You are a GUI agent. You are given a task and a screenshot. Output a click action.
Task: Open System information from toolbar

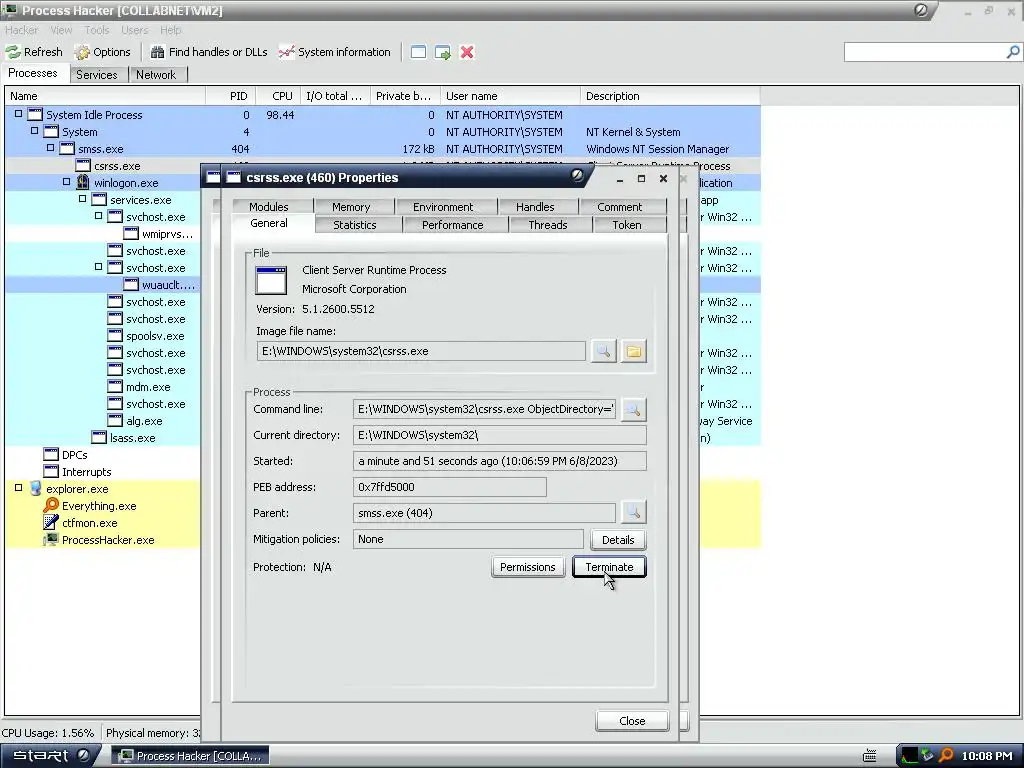(x=334, y=52)
